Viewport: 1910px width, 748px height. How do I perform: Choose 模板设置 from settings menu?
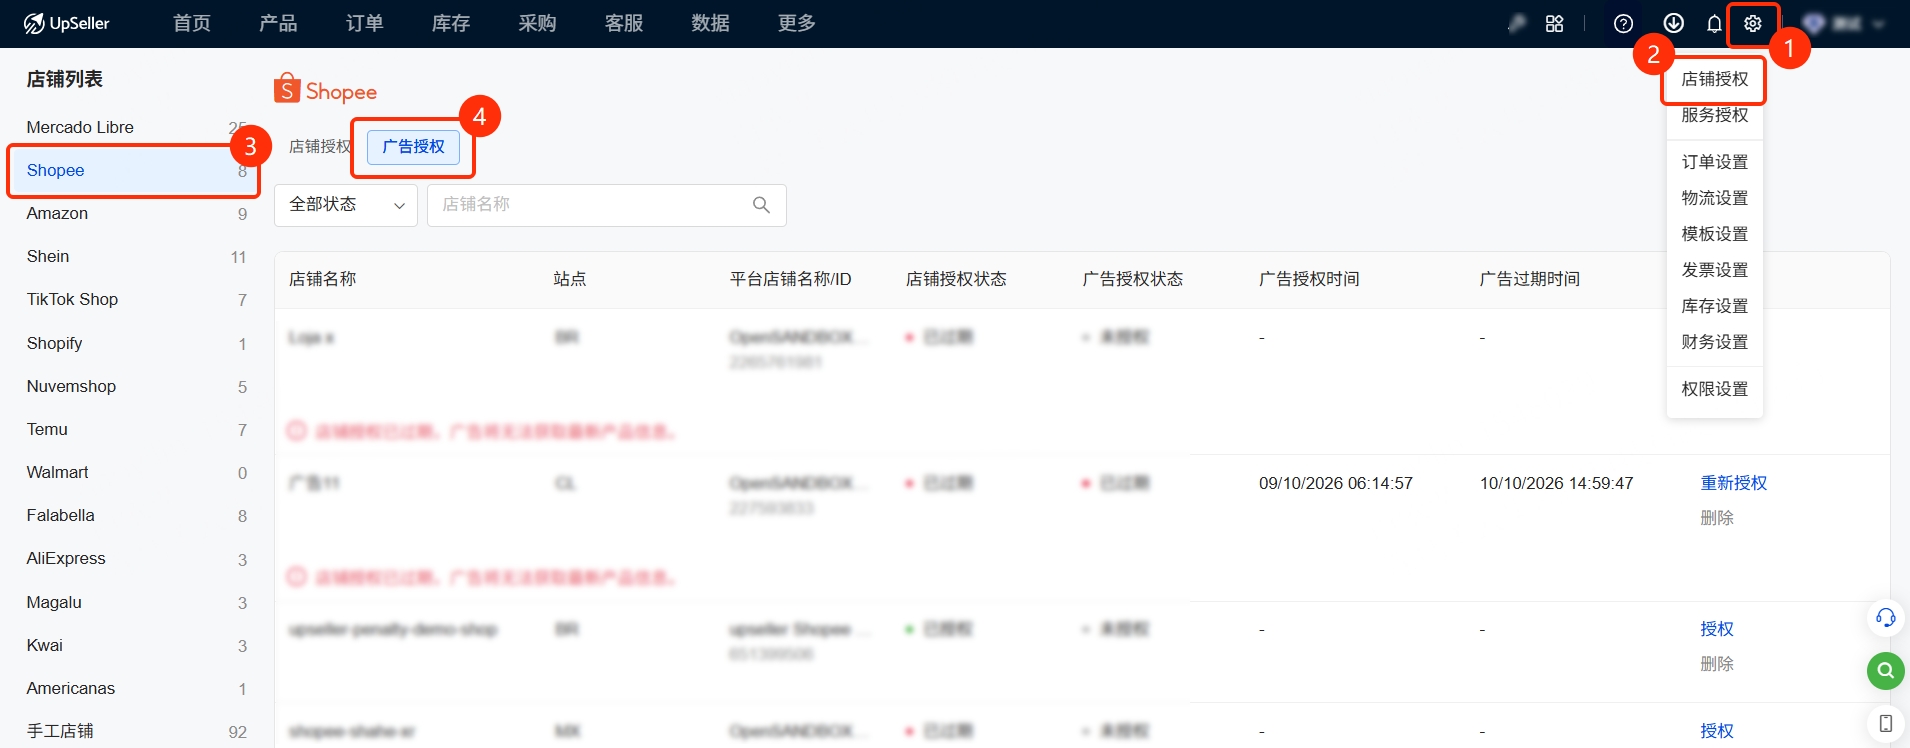click(x=1714, y=234)
